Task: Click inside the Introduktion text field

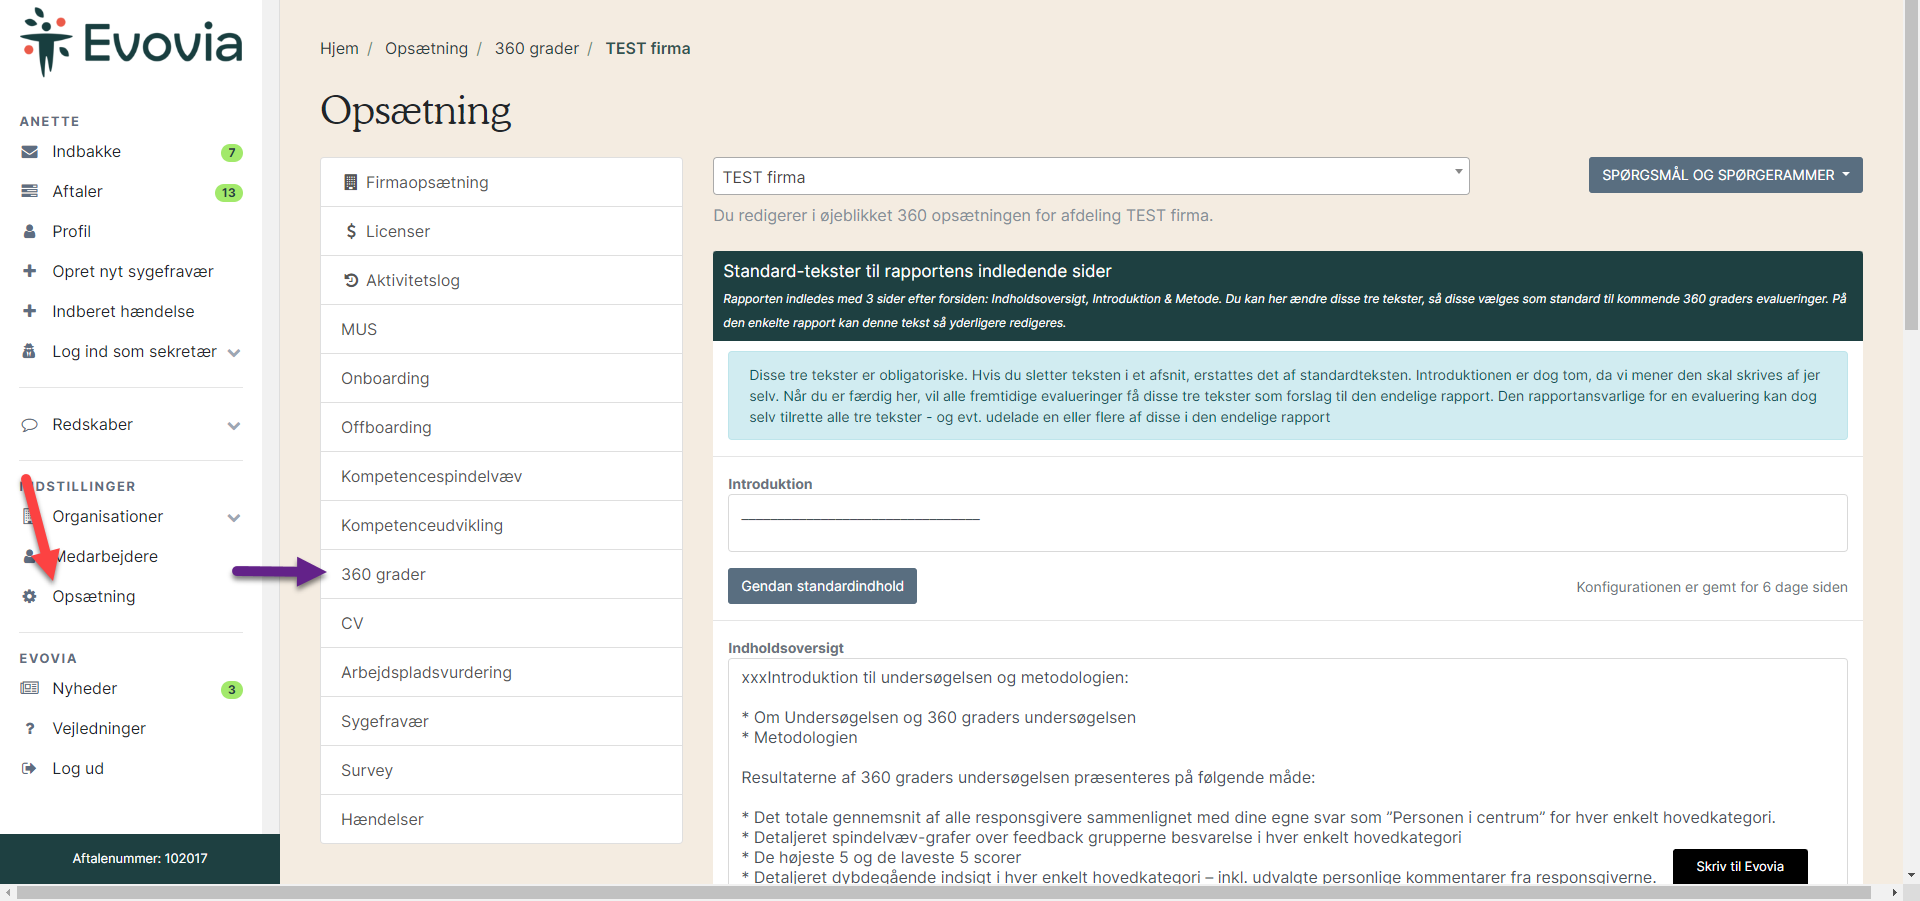Action: click(x=1286, y=523)
